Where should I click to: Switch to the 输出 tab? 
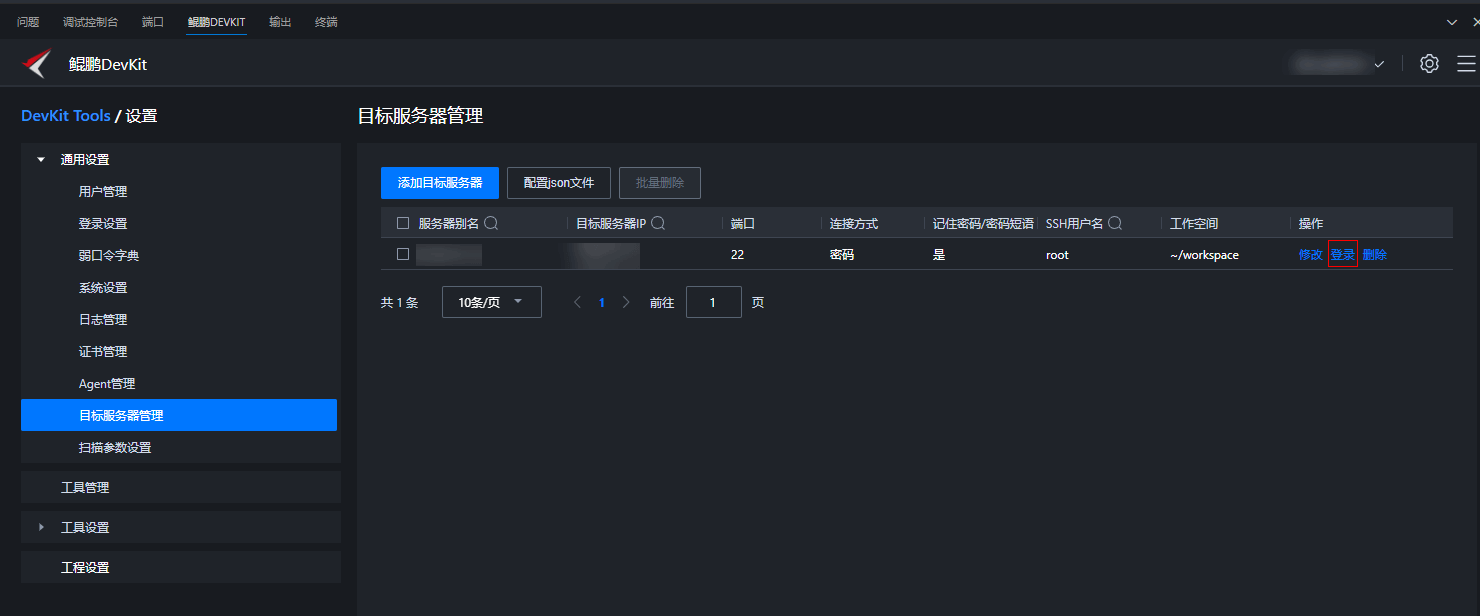[x=280, y=21]
